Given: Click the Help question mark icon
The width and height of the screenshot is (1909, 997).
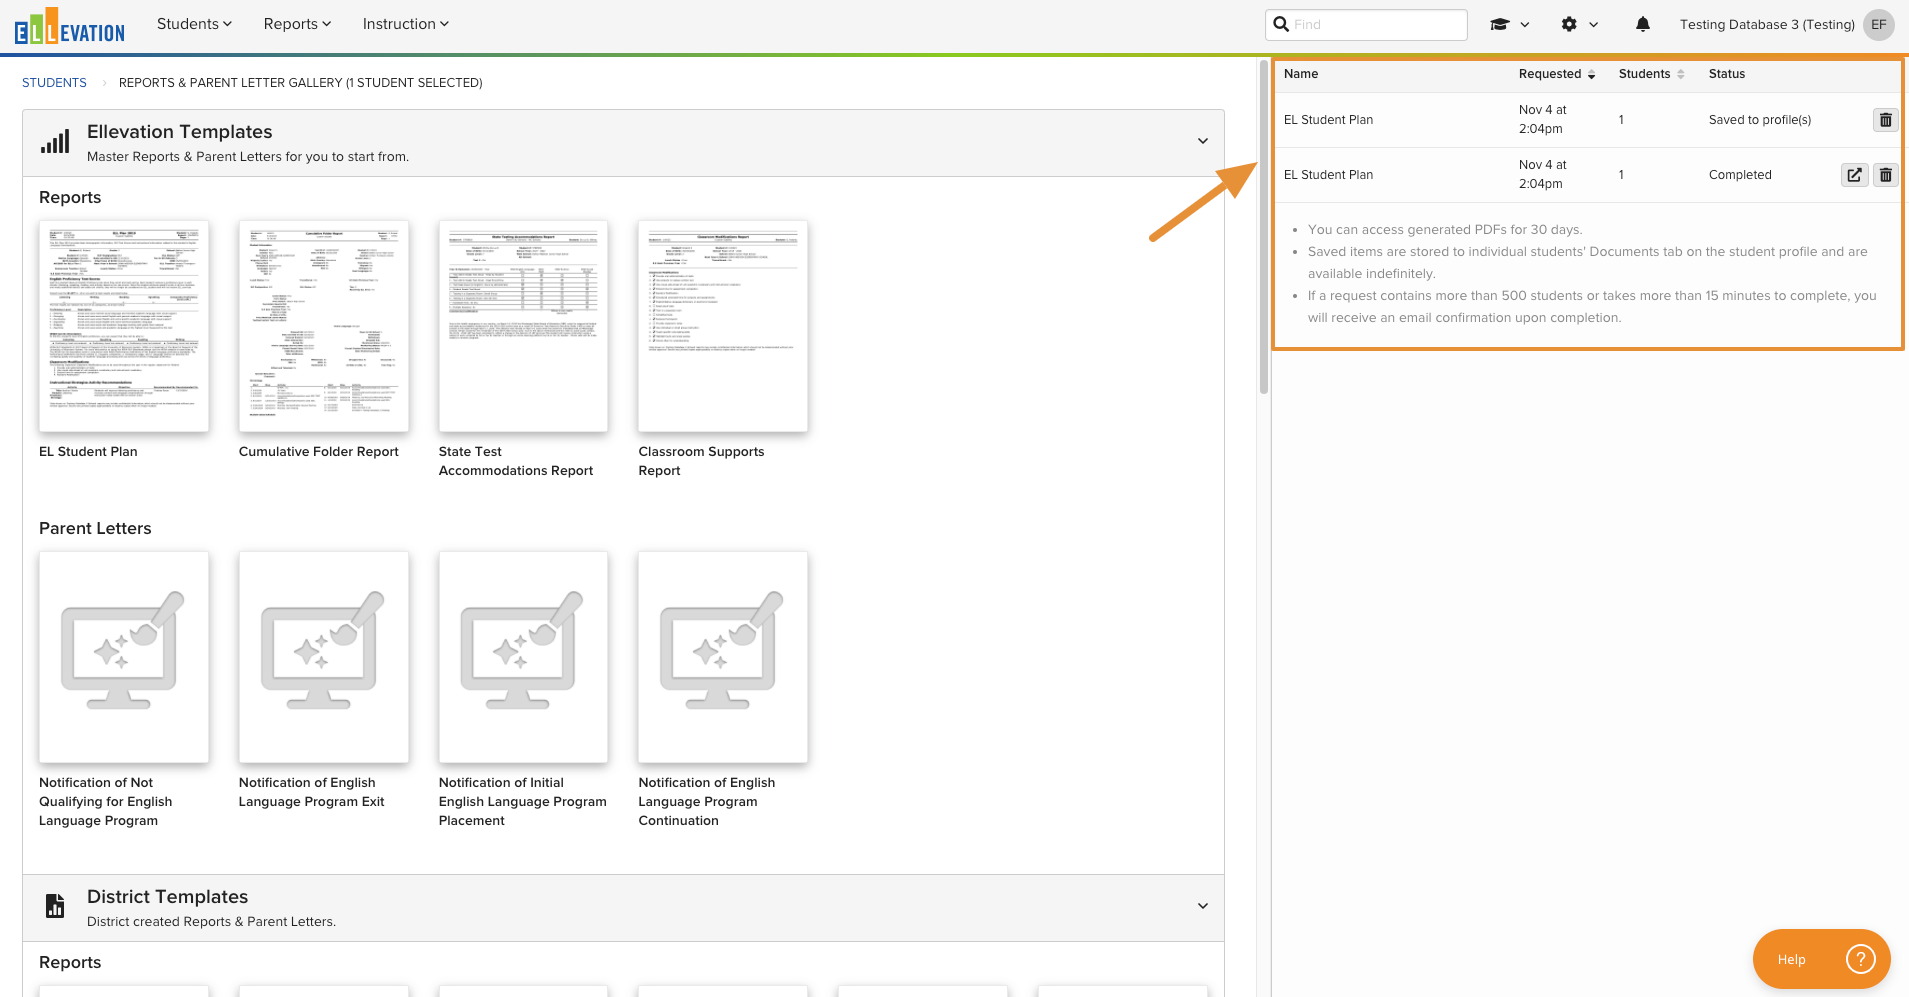Looking at the screenshot, I should tap(1860, 959).
